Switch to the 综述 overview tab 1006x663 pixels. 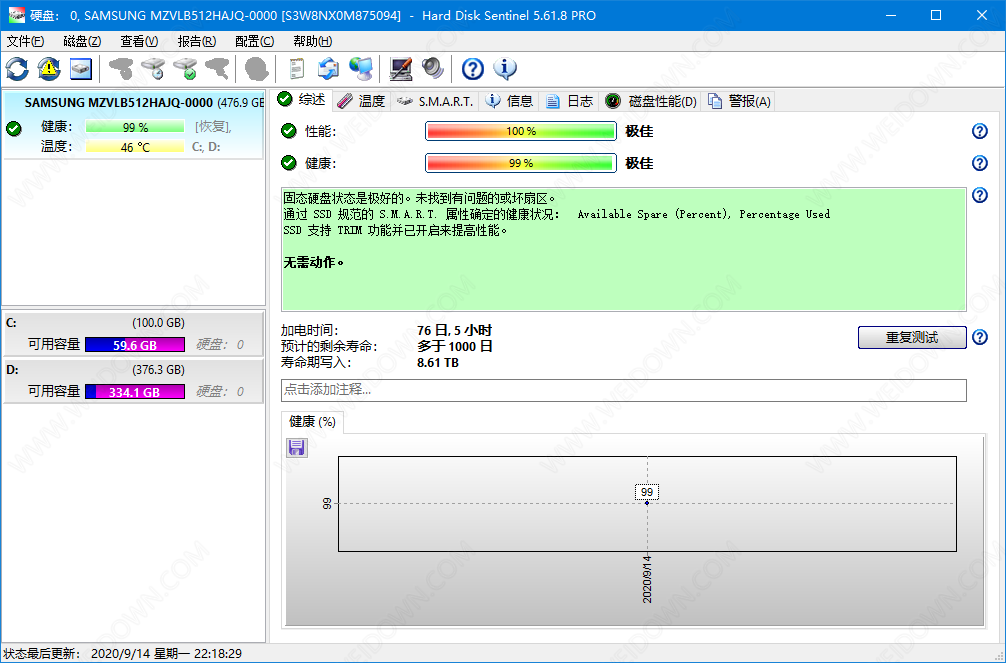tap(302, 100)
